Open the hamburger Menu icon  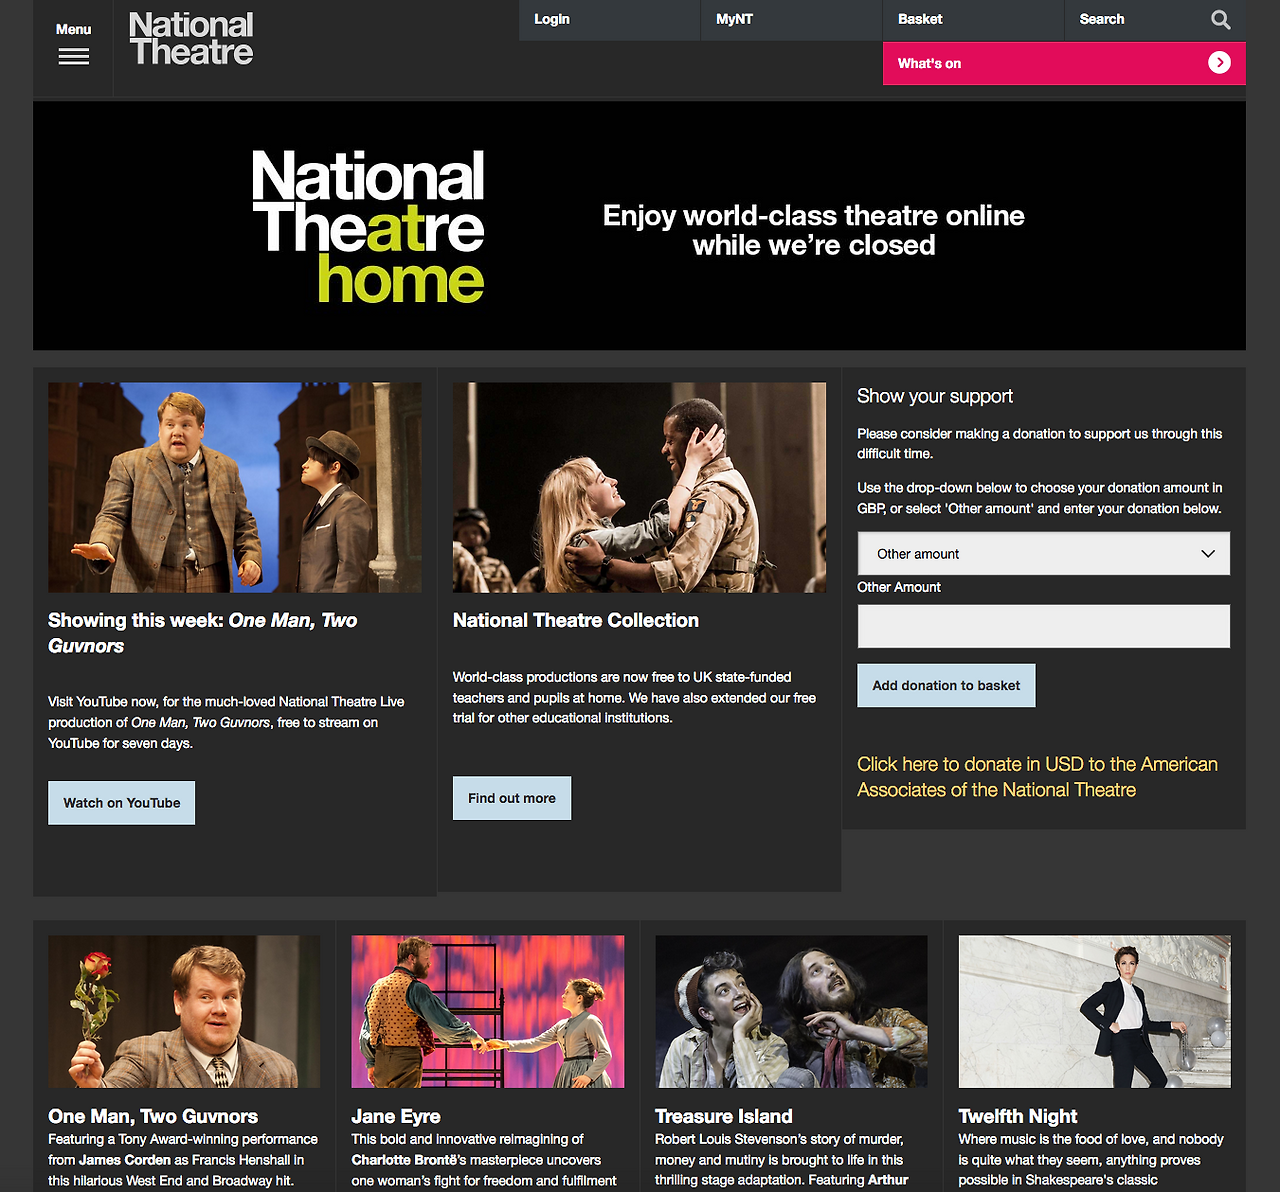point(73,56)
